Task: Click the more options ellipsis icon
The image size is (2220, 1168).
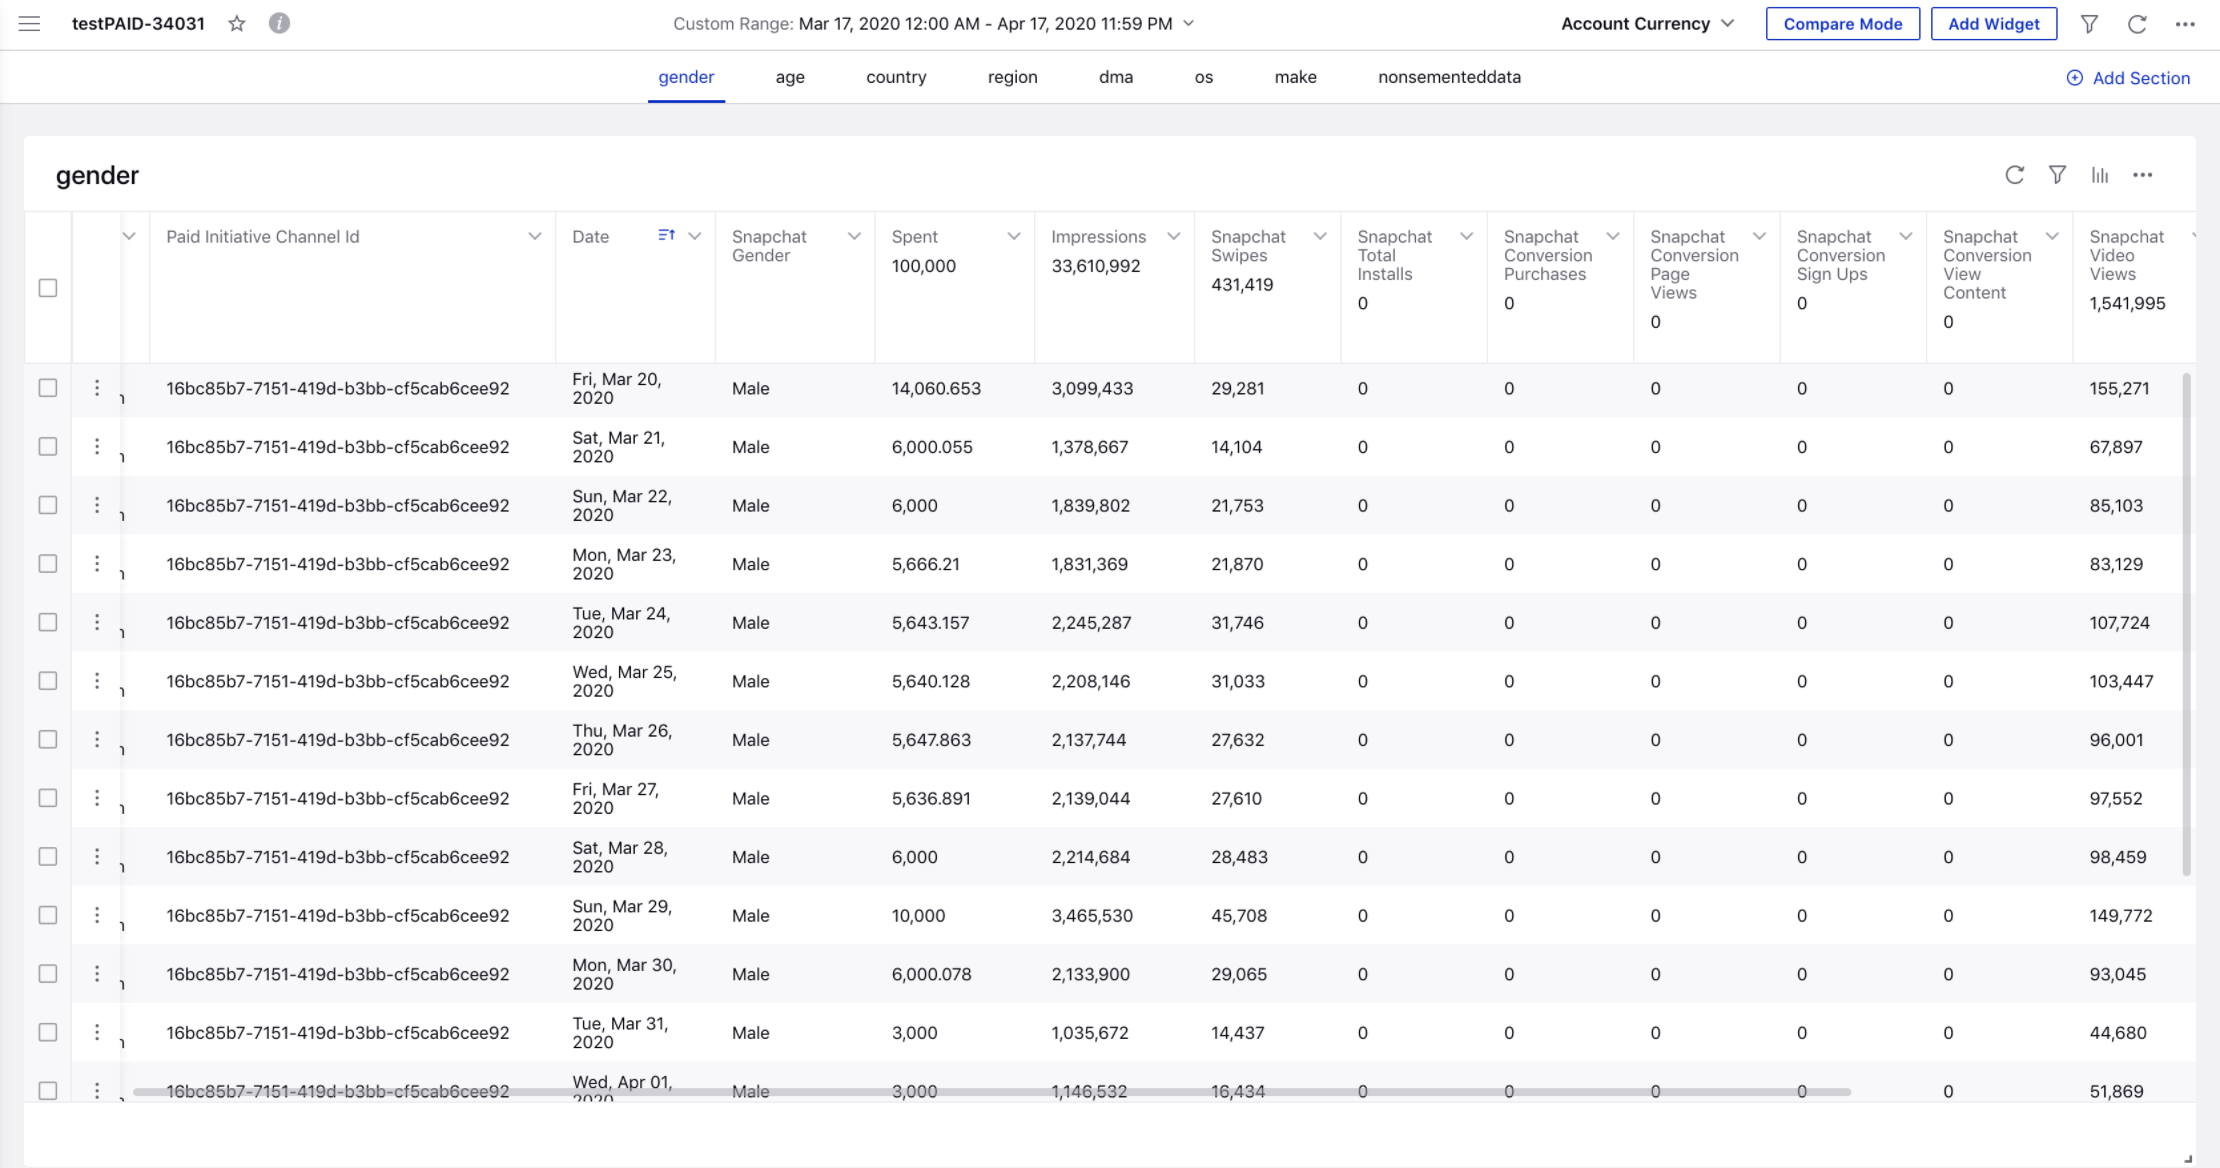Action: (2144, 175)
